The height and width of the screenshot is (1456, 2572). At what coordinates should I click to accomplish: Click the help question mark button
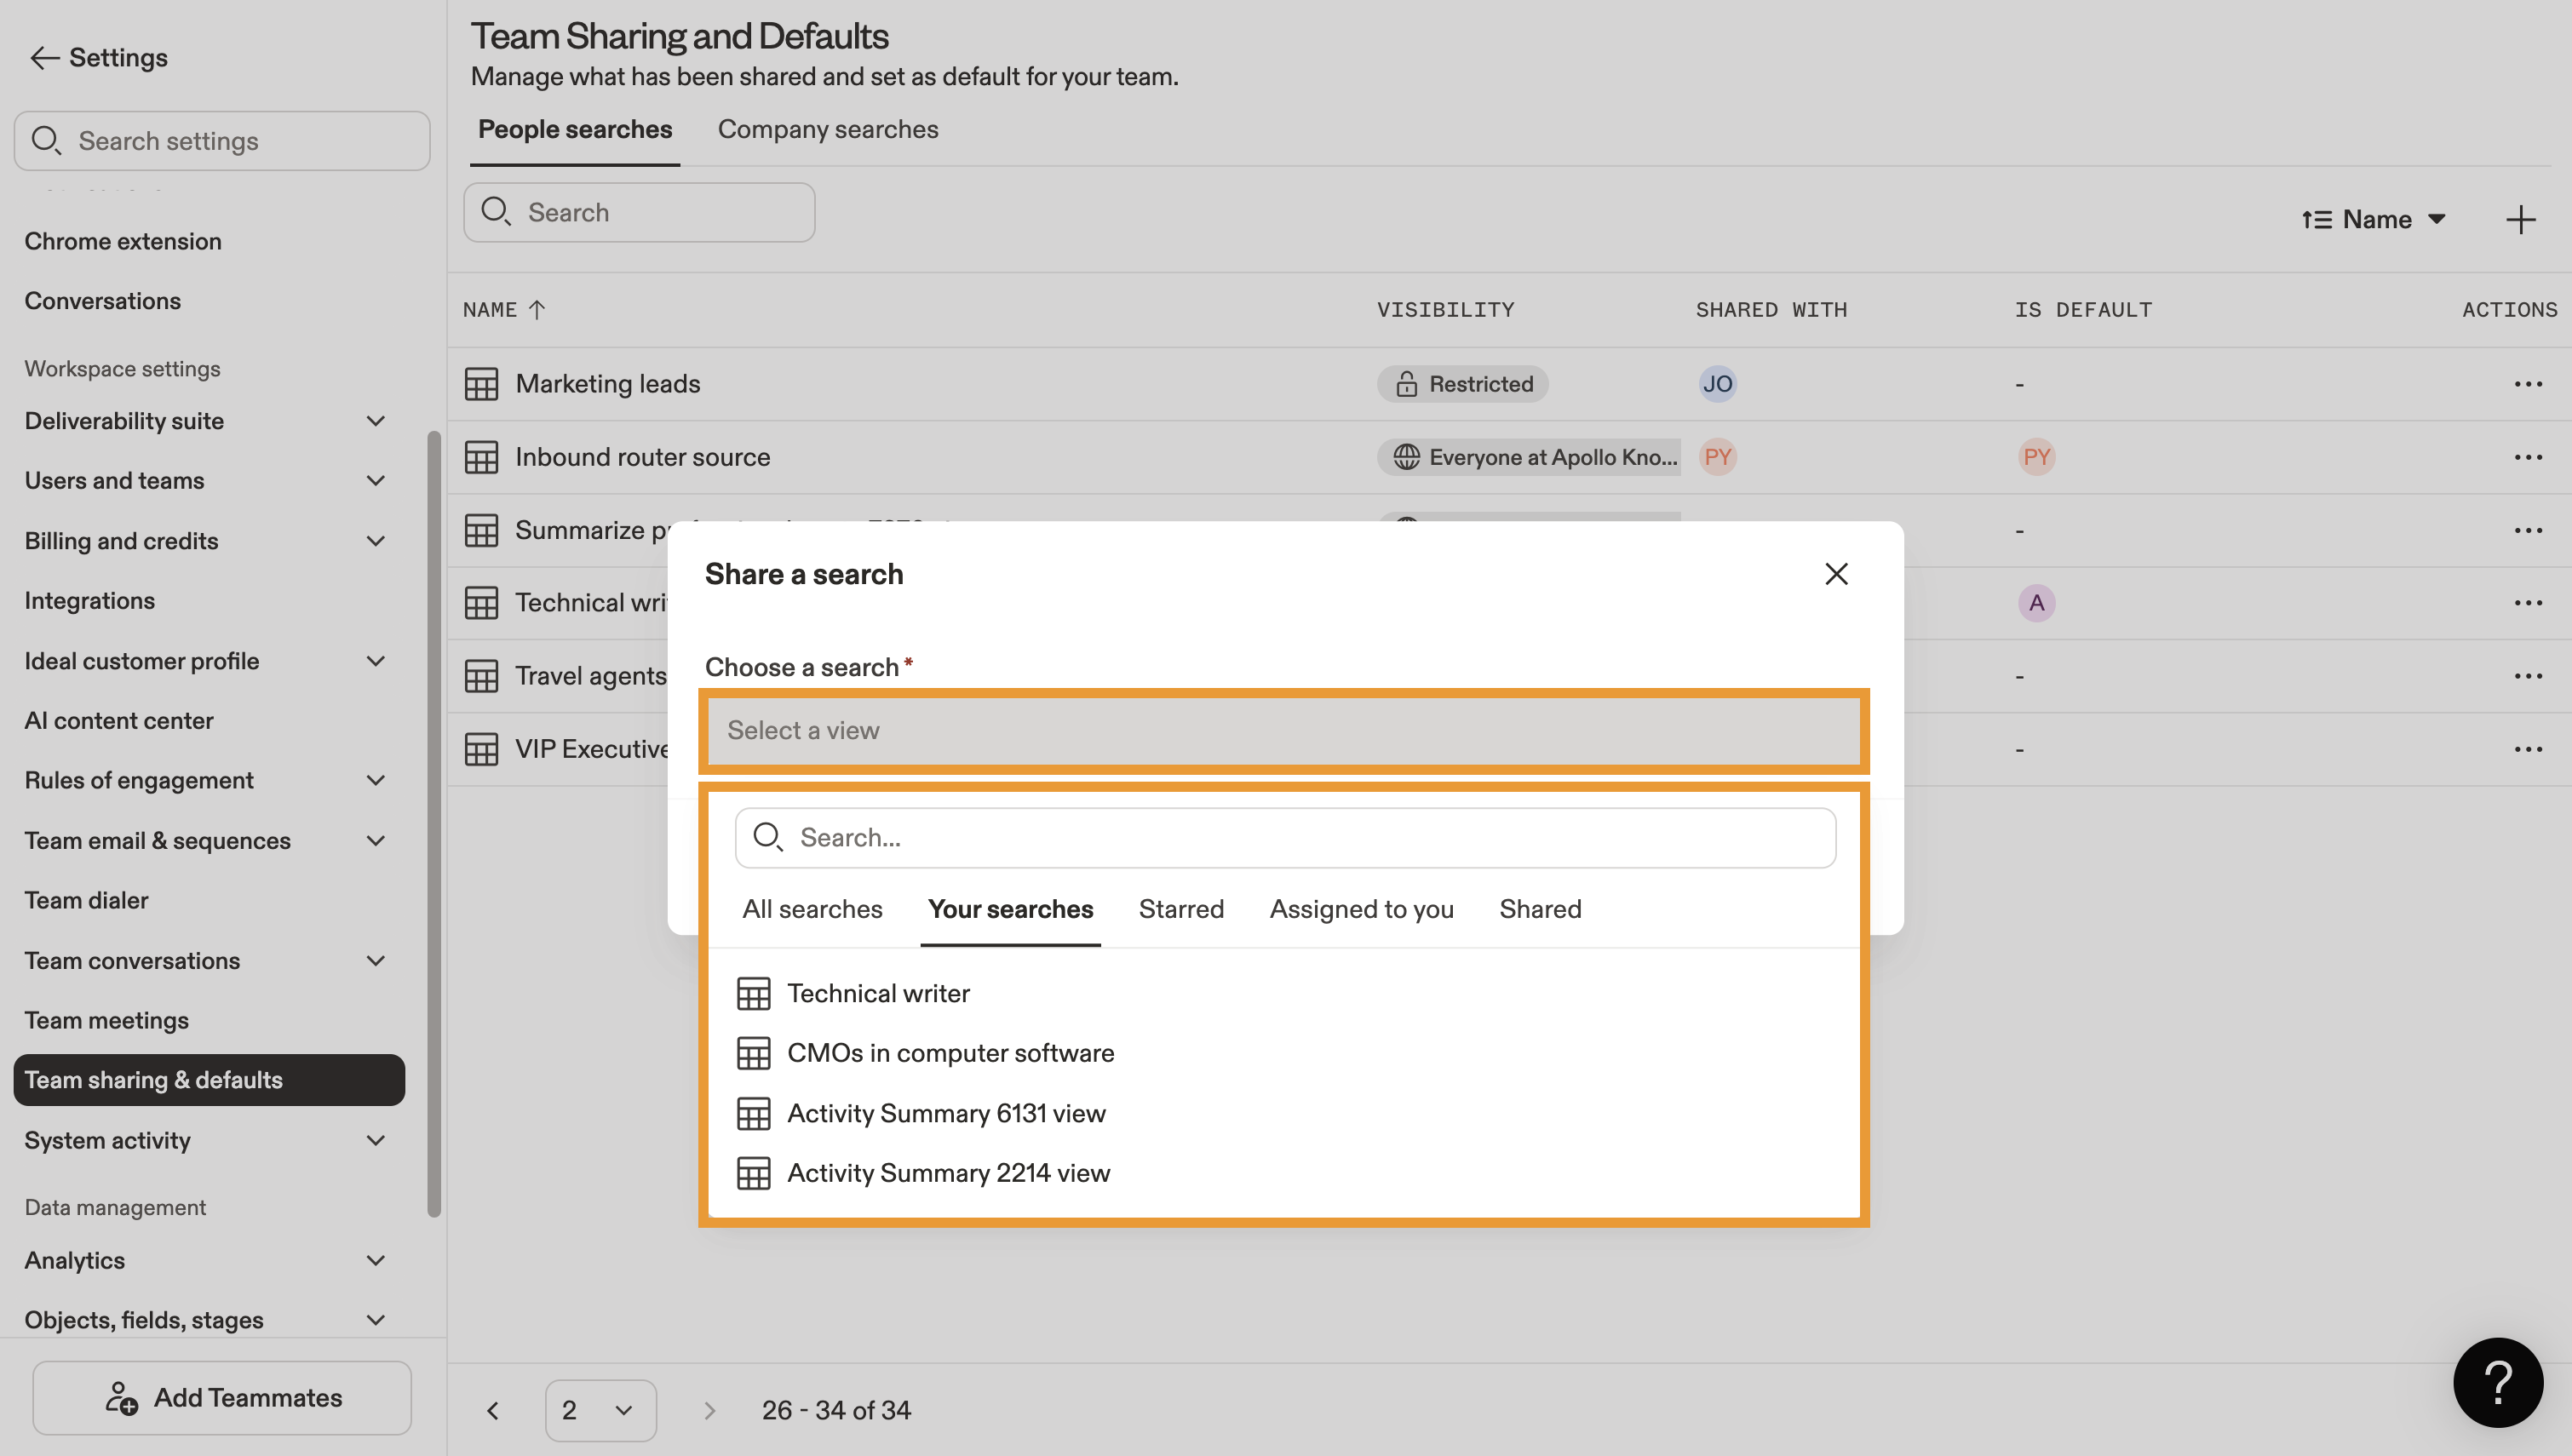(2497, 1382)
